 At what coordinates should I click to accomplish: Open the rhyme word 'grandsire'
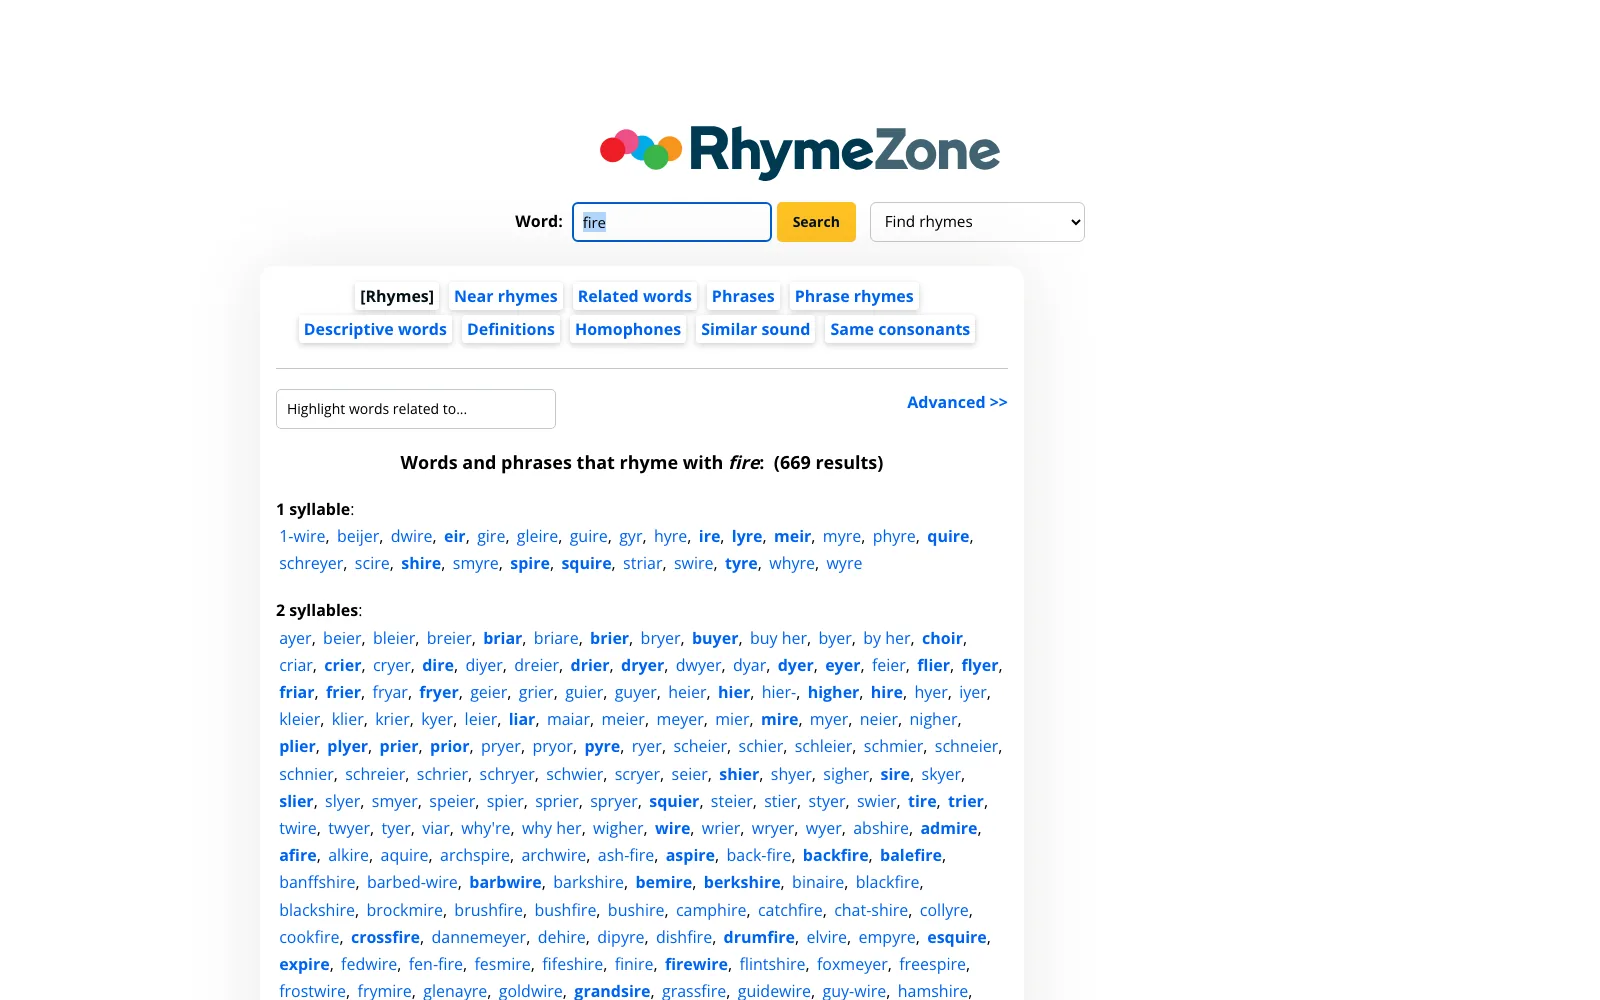[x=612, y=991]
